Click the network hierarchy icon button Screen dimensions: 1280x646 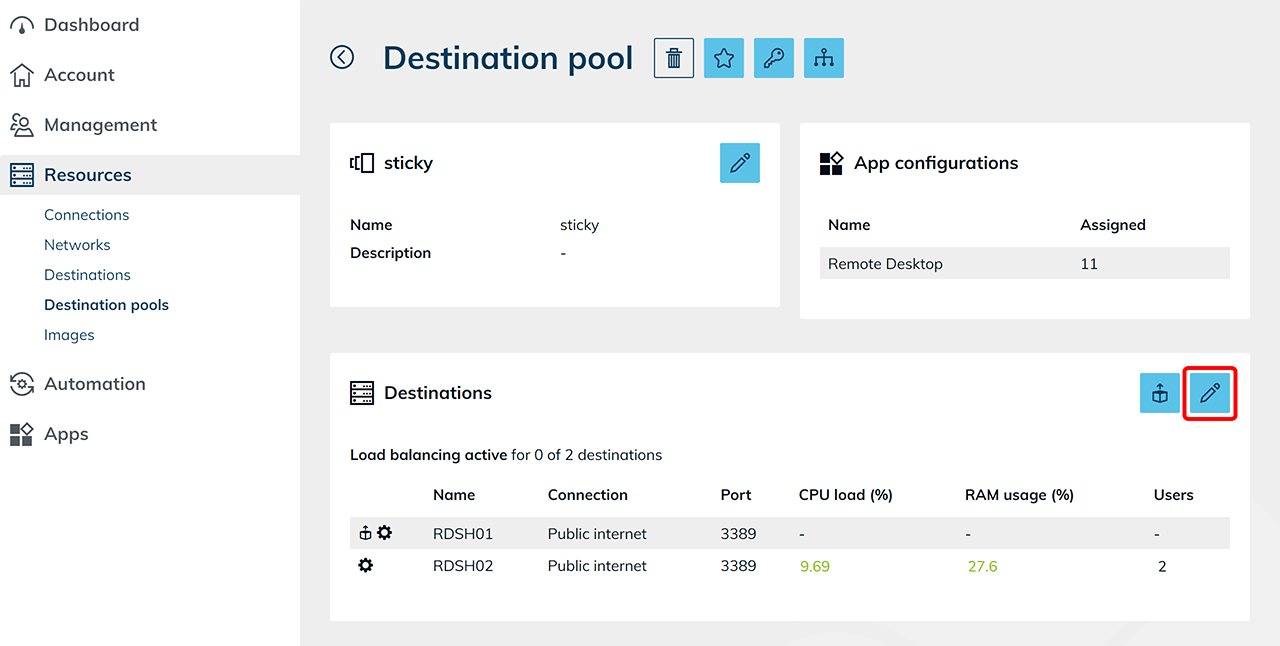(x=824, y=58)
